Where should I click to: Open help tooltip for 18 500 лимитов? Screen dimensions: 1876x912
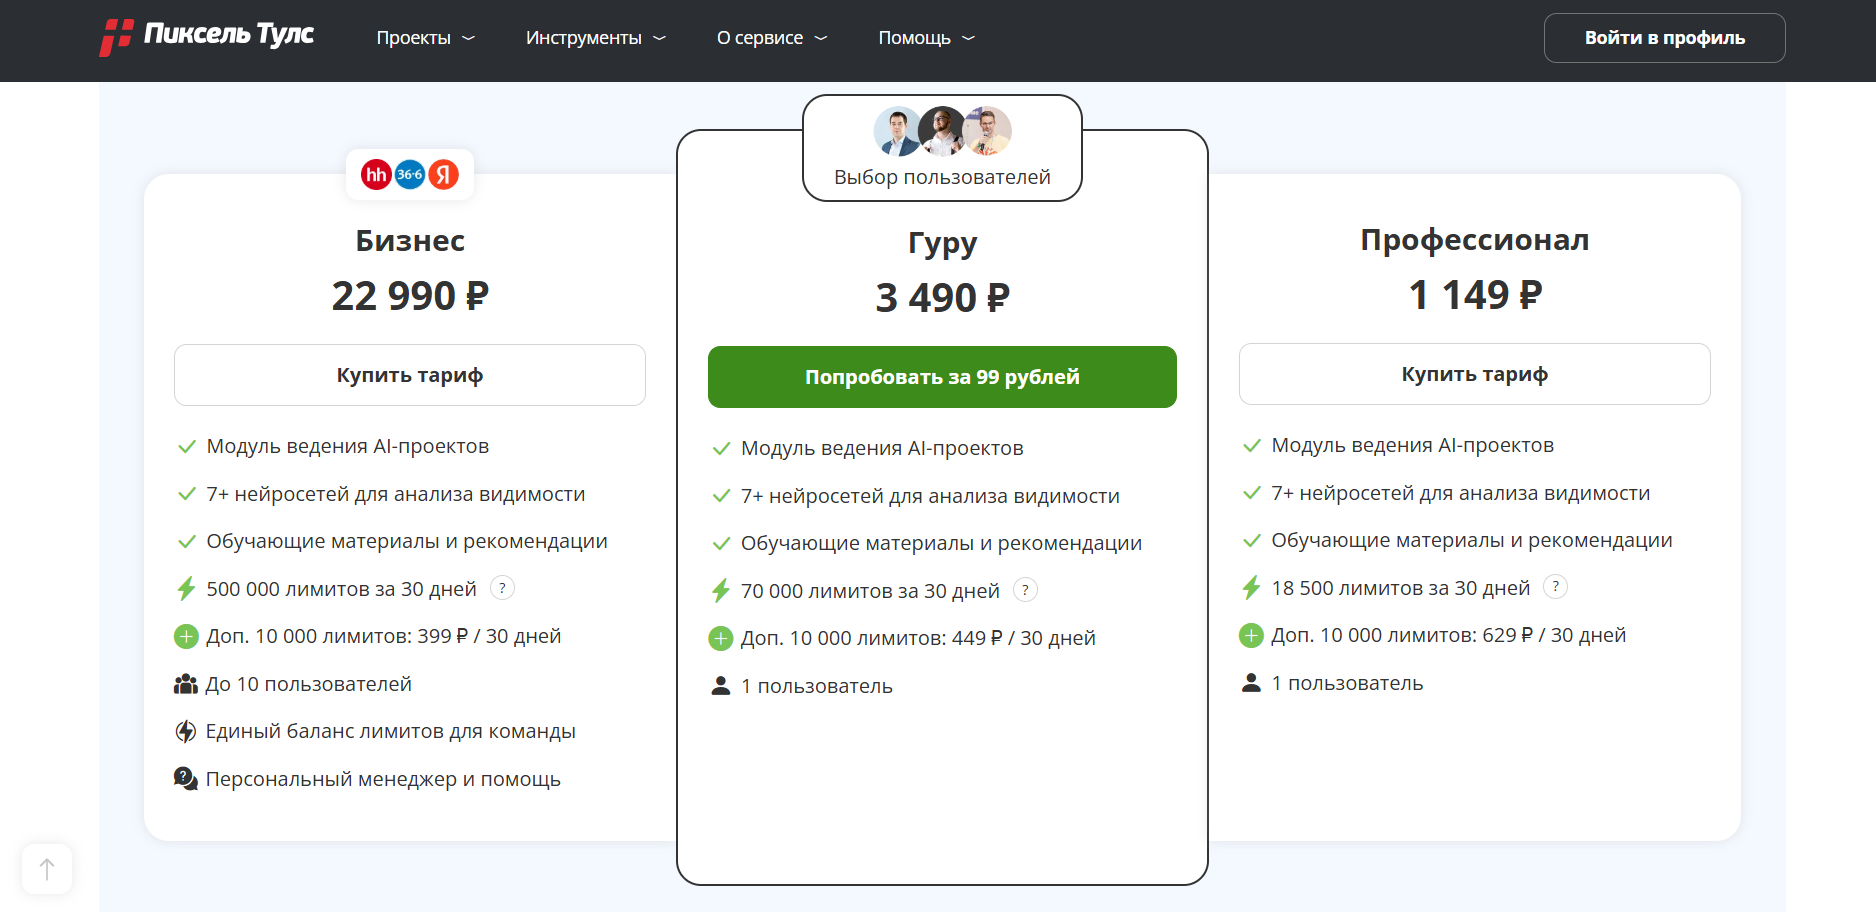click(x=1555, y=587)
